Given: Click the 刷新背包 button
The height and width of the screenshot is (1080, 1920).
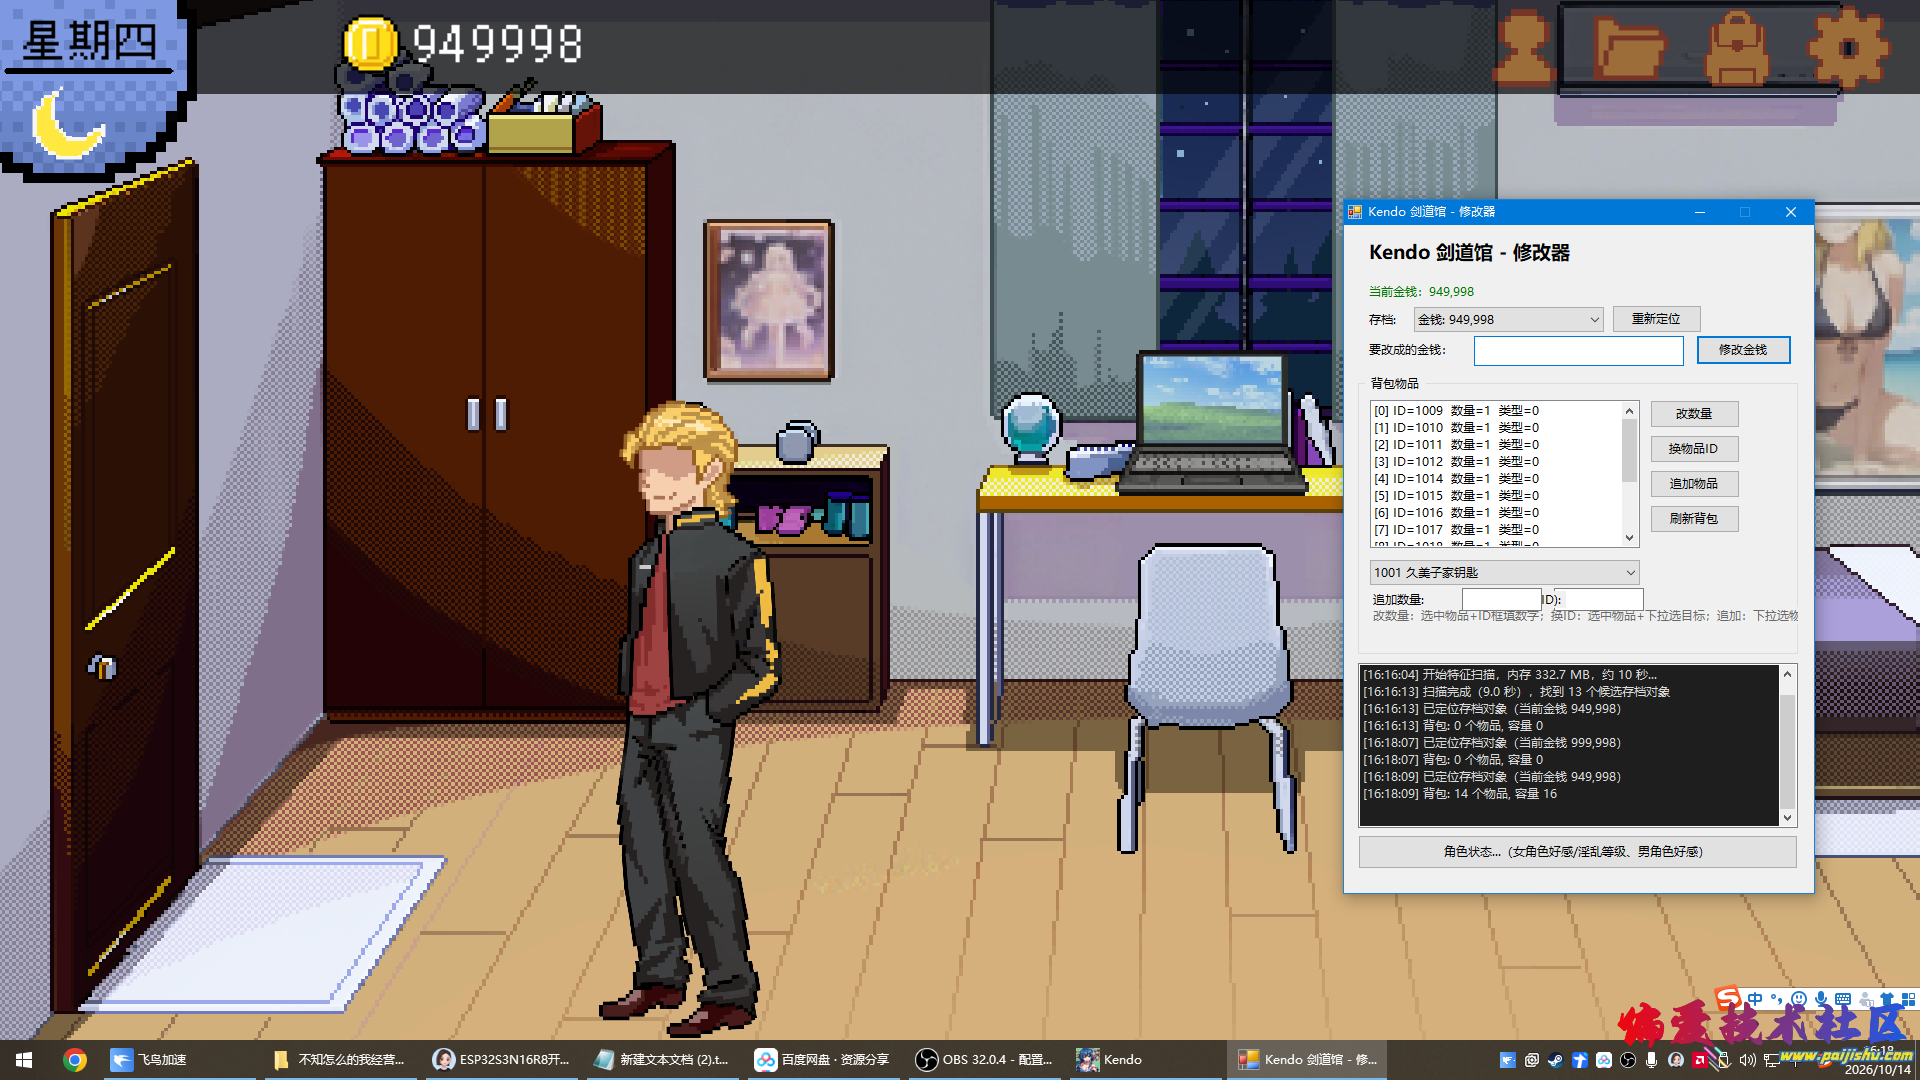Looking at the screenshot, I should click(1694, 519).
